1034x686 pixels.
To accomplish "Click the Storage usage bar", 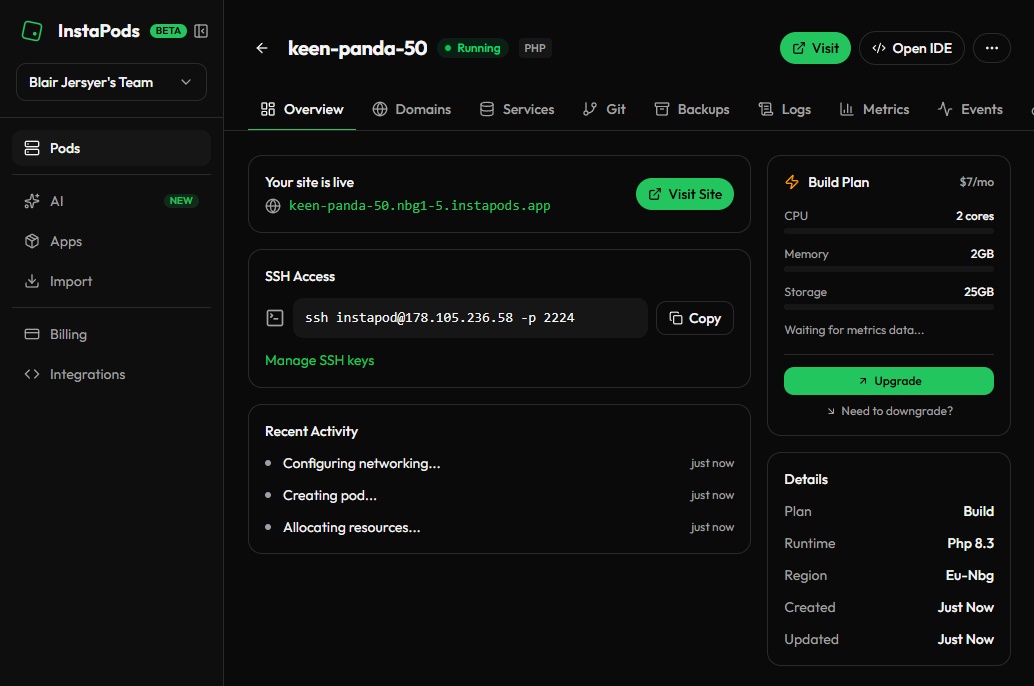I will pyautogui.click(x=888, y=307).
